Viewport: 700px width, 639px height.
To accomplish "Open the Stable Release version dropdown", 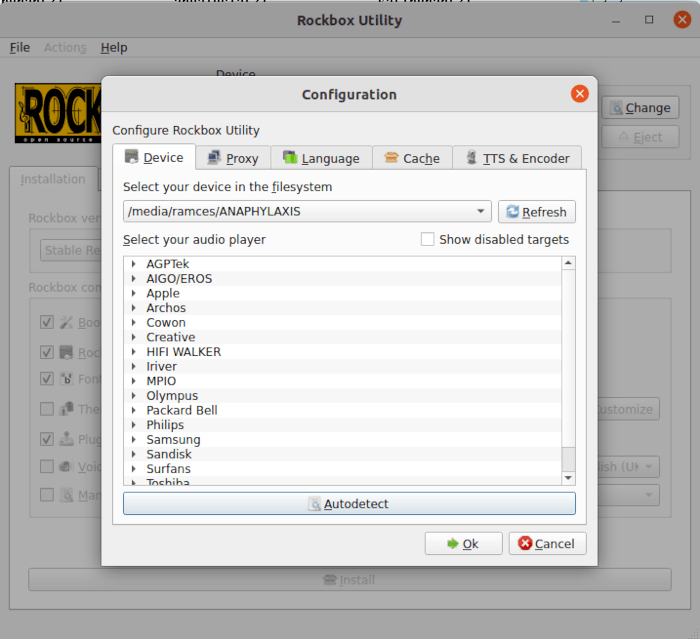I will [x=71, y=250].
